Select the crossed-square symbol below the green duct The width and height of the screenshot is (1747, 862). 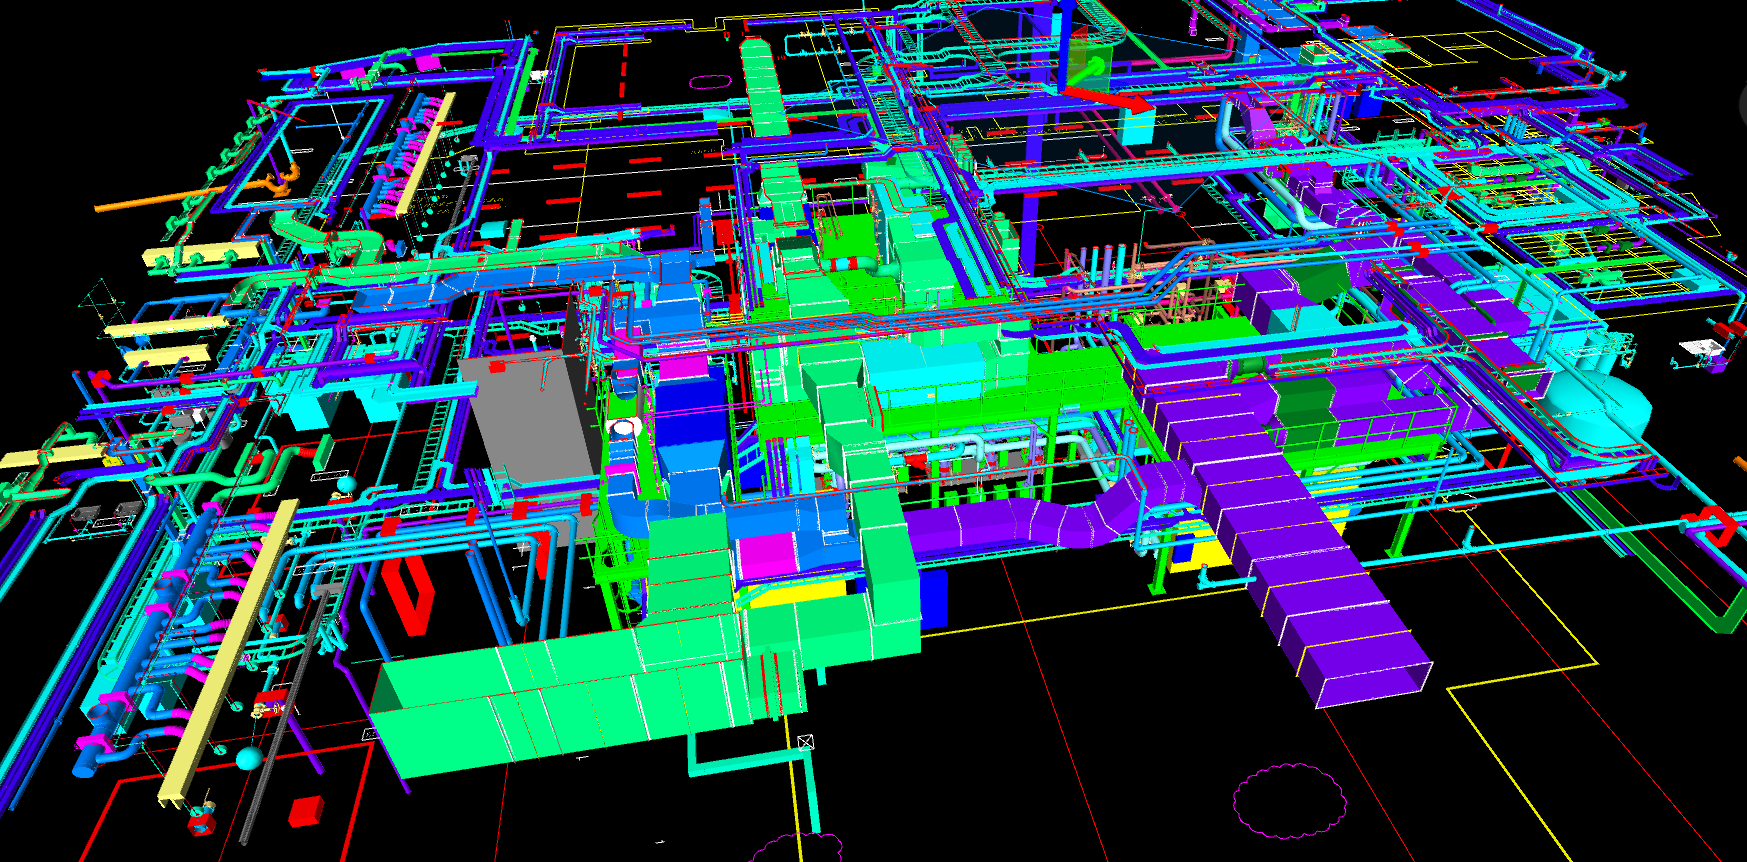(x=806, y=742)
